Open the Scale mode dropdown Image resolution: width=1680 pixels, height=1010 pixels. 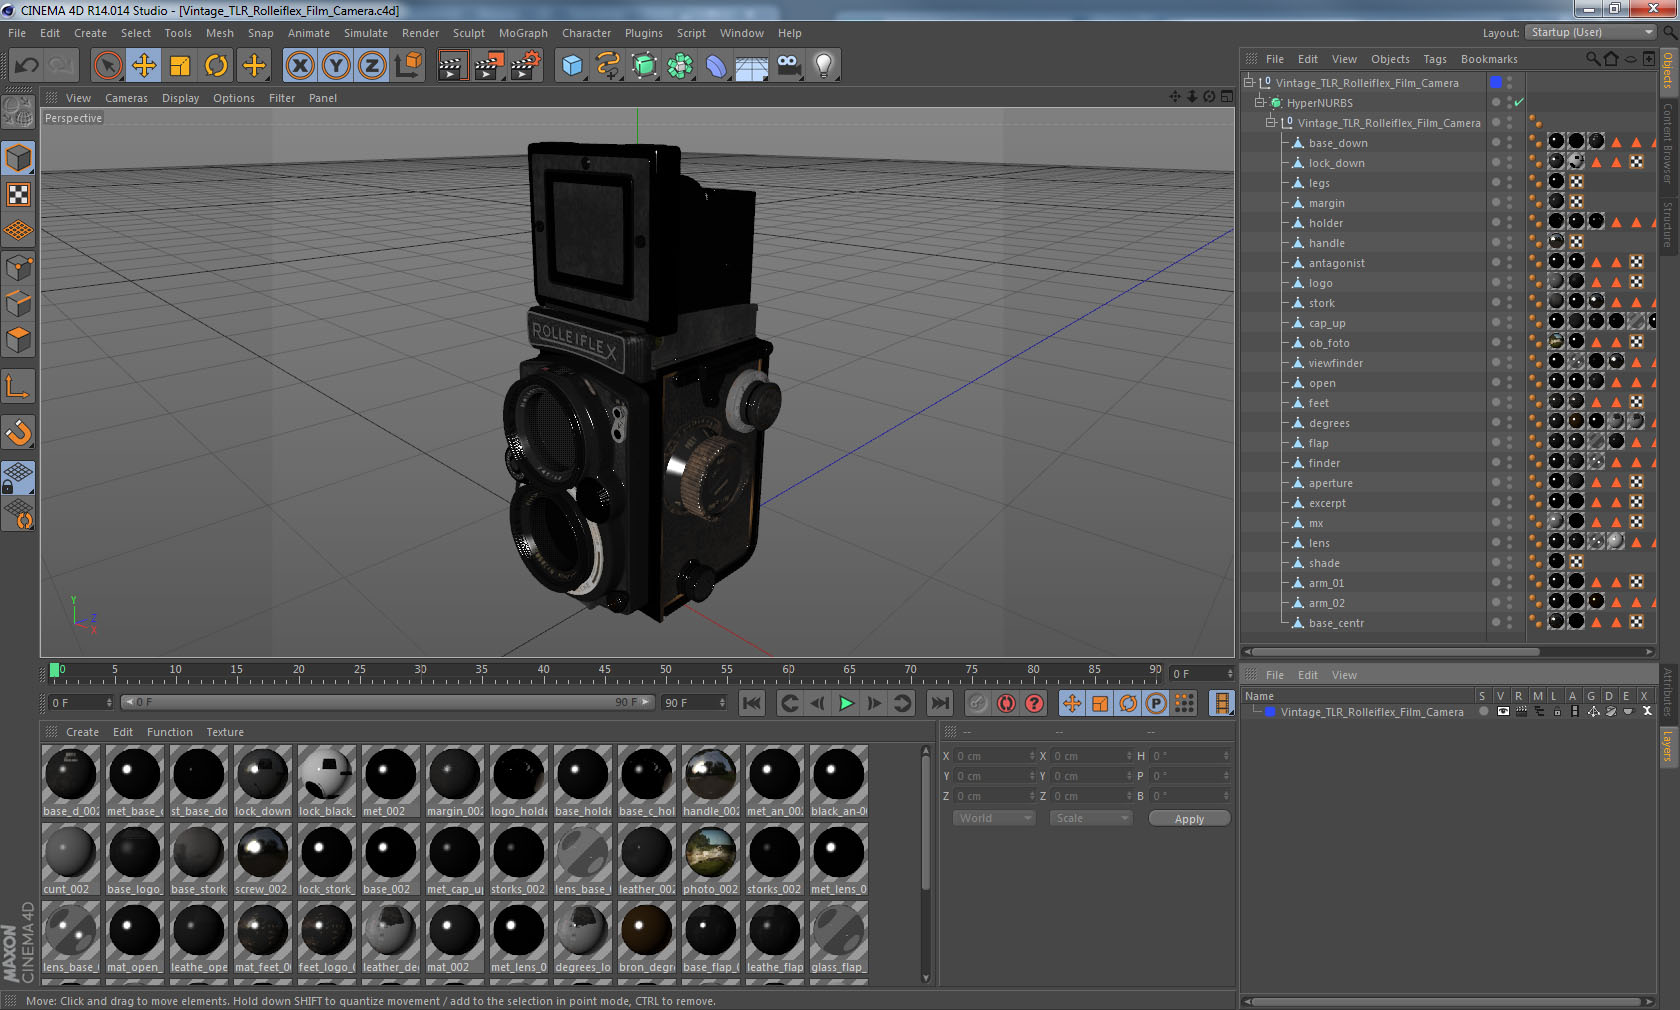1091,818
